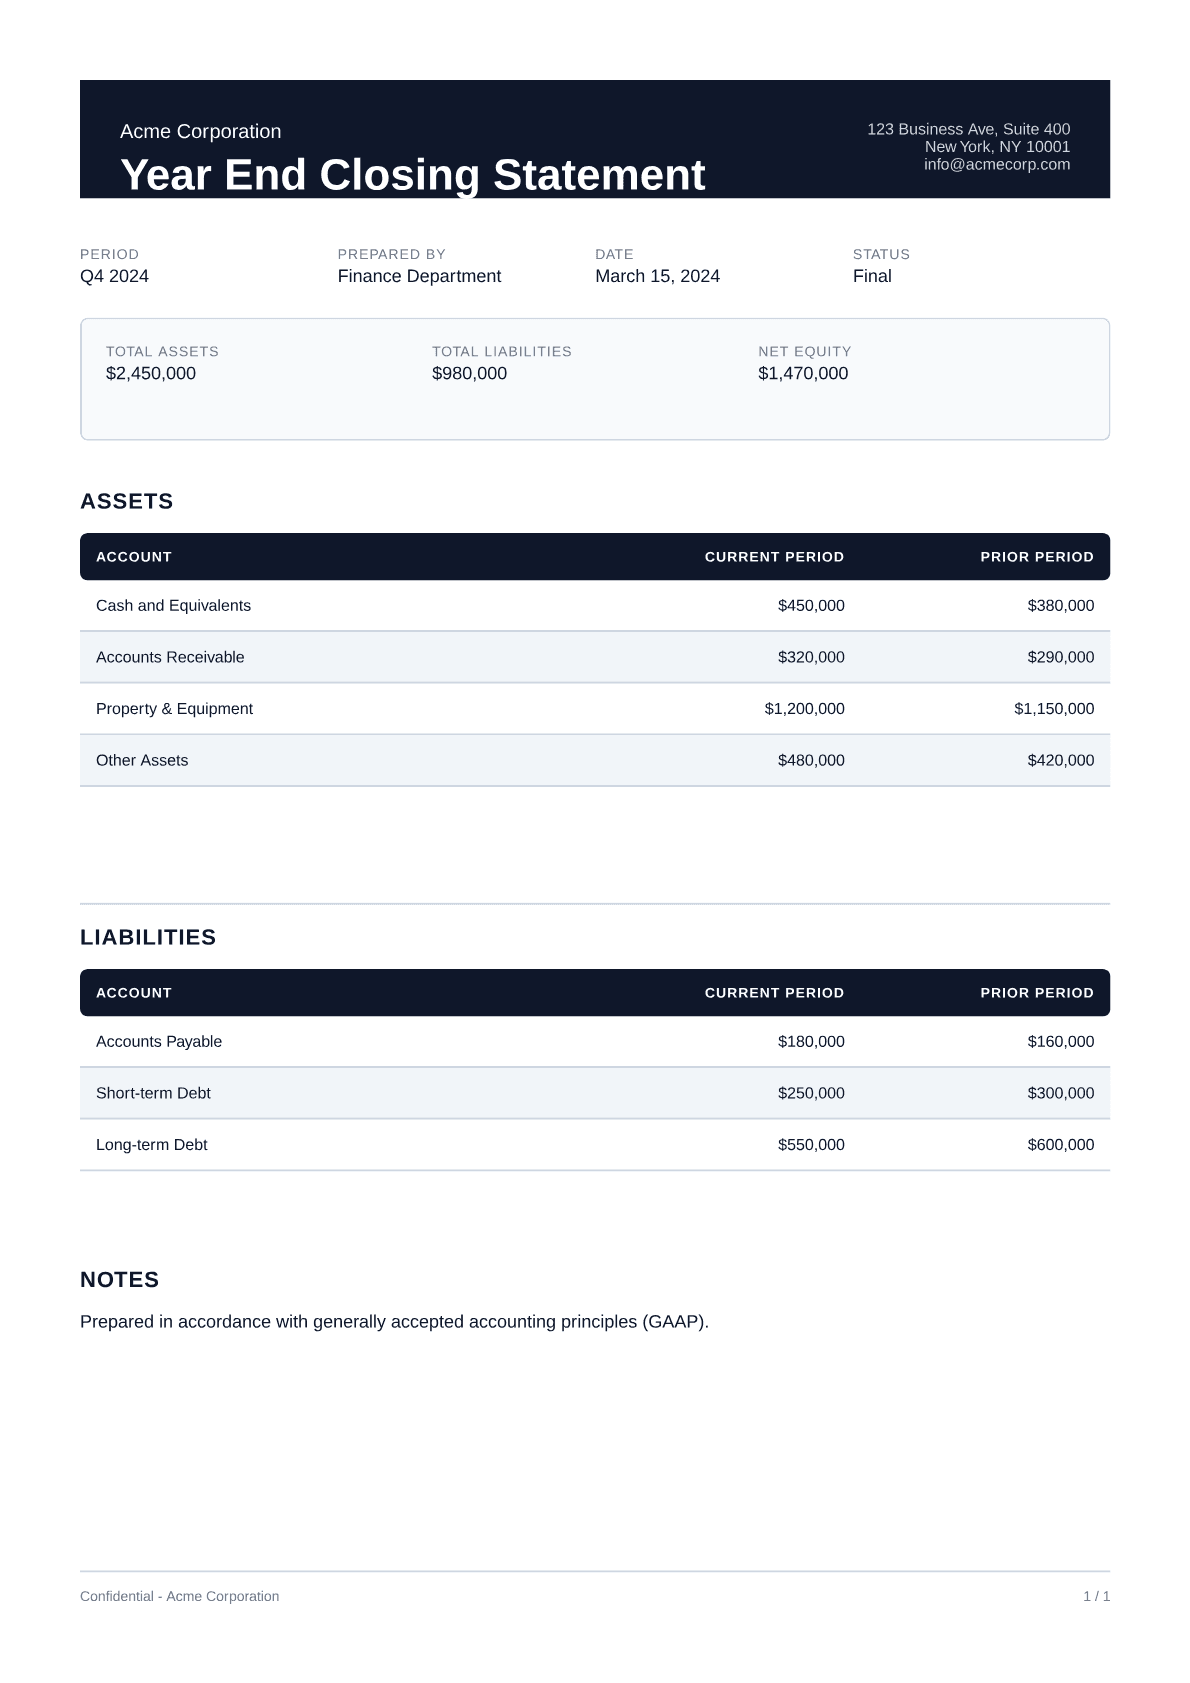Click the Year End Closing Statement title
The image size is (1190, 1683).
[x=412, y=175]
